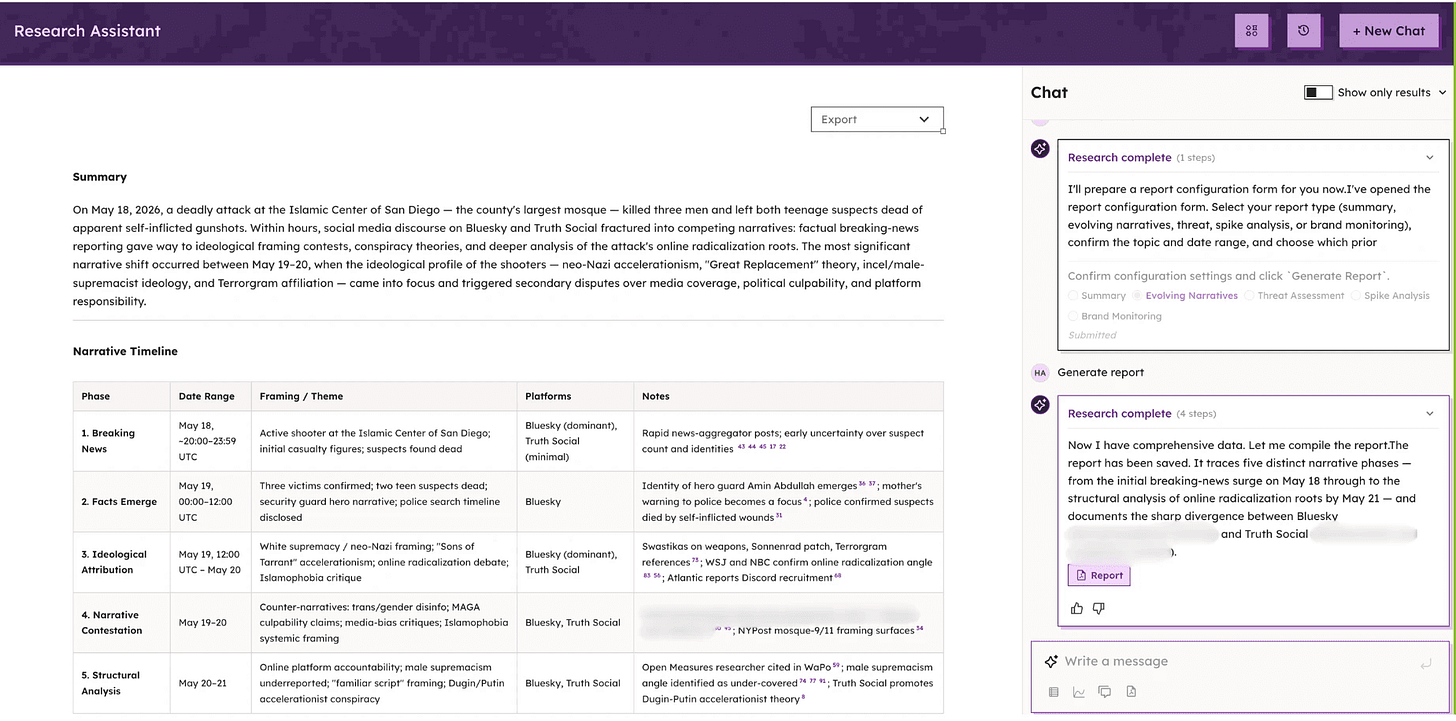Give thumbs up to the response

coord(1076,608)
